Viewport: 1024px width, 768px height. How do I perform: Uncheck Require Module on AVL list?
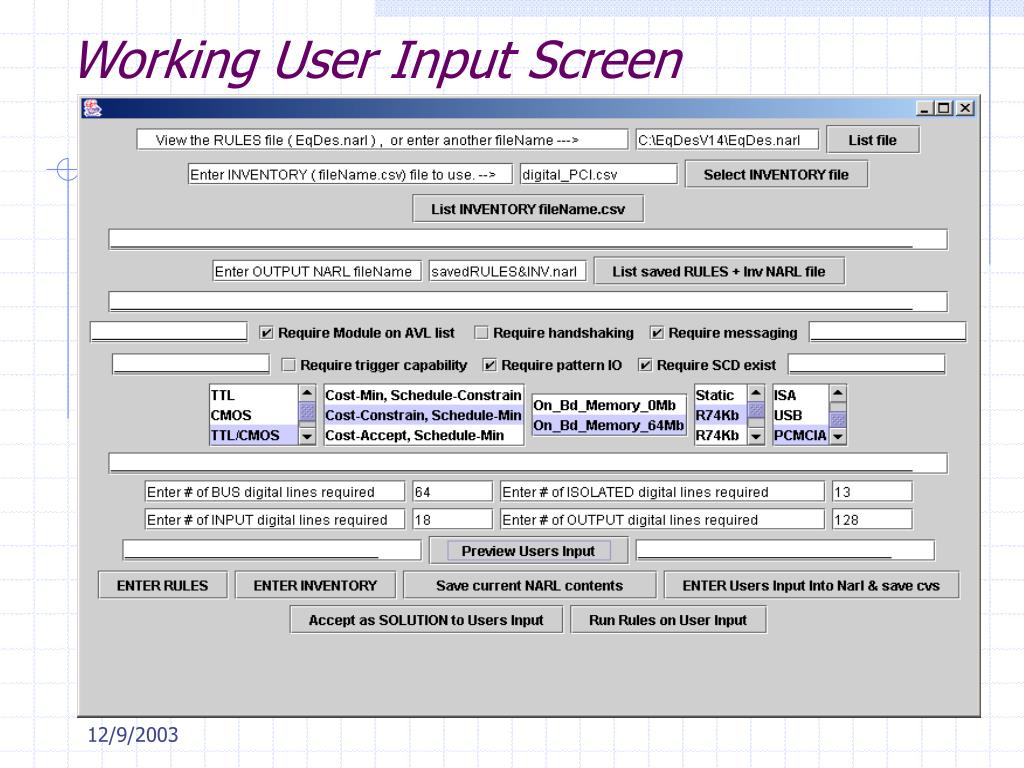(266, 333)
